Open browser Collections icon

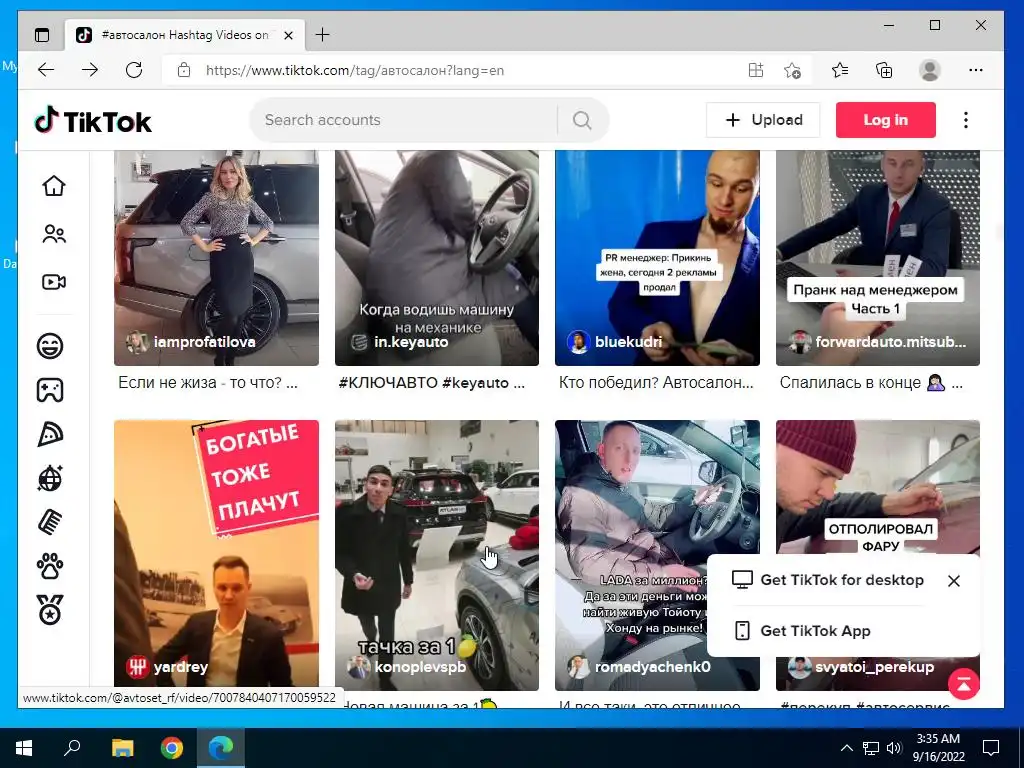point(884,70)
